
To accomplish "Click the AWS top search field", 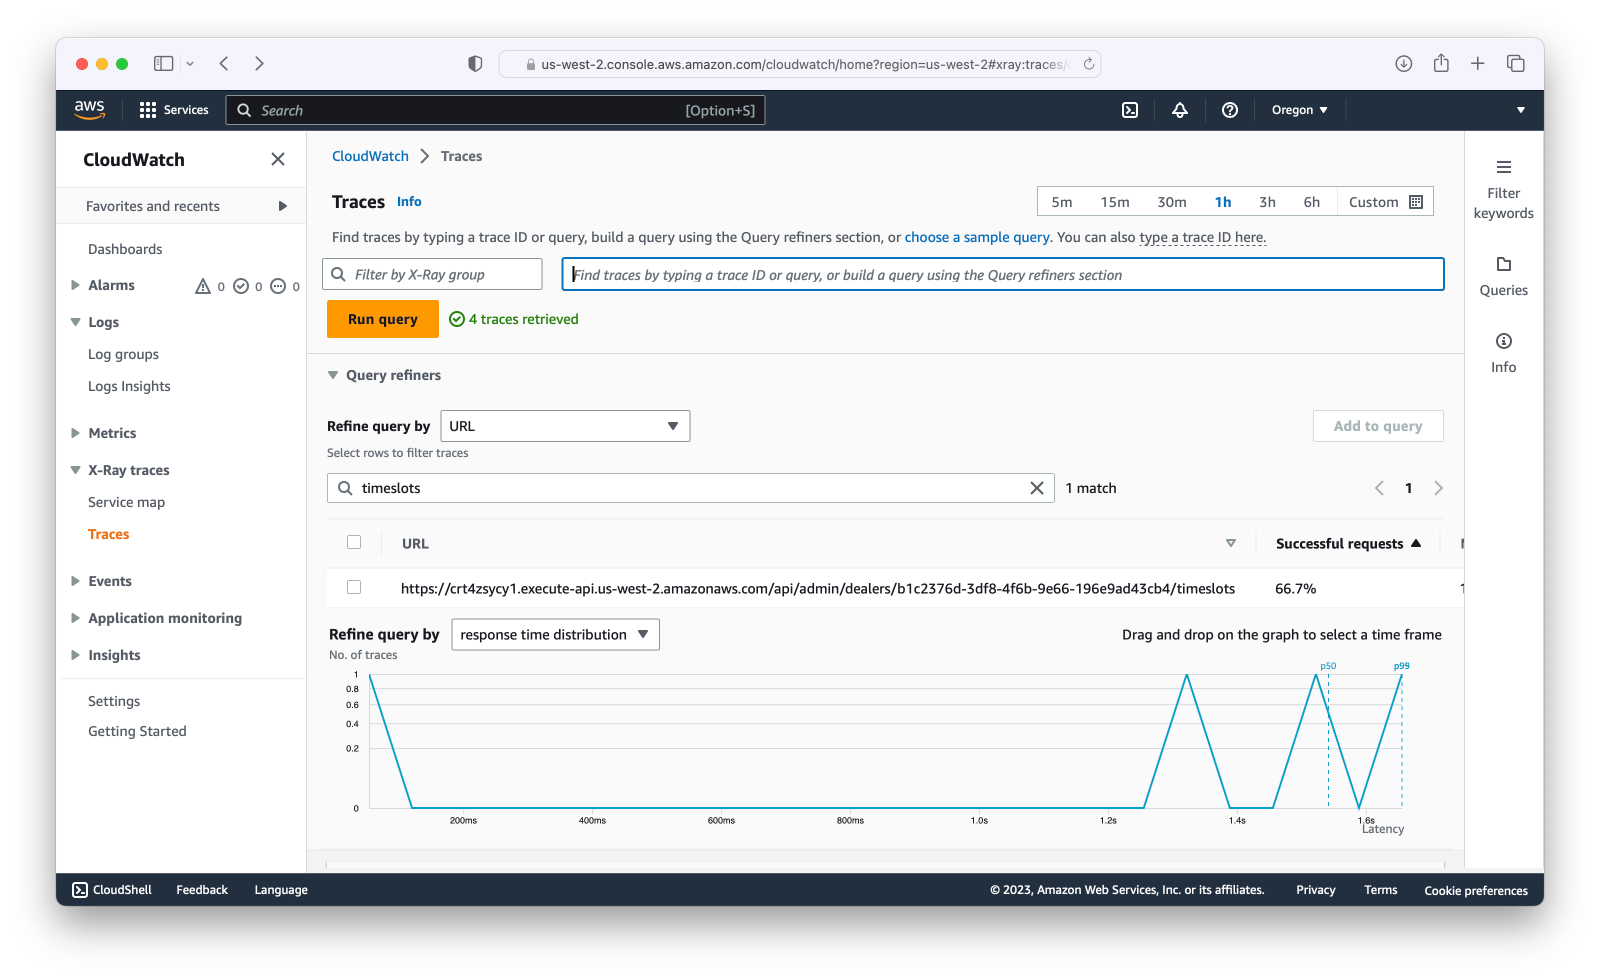I will pos(496,110).
